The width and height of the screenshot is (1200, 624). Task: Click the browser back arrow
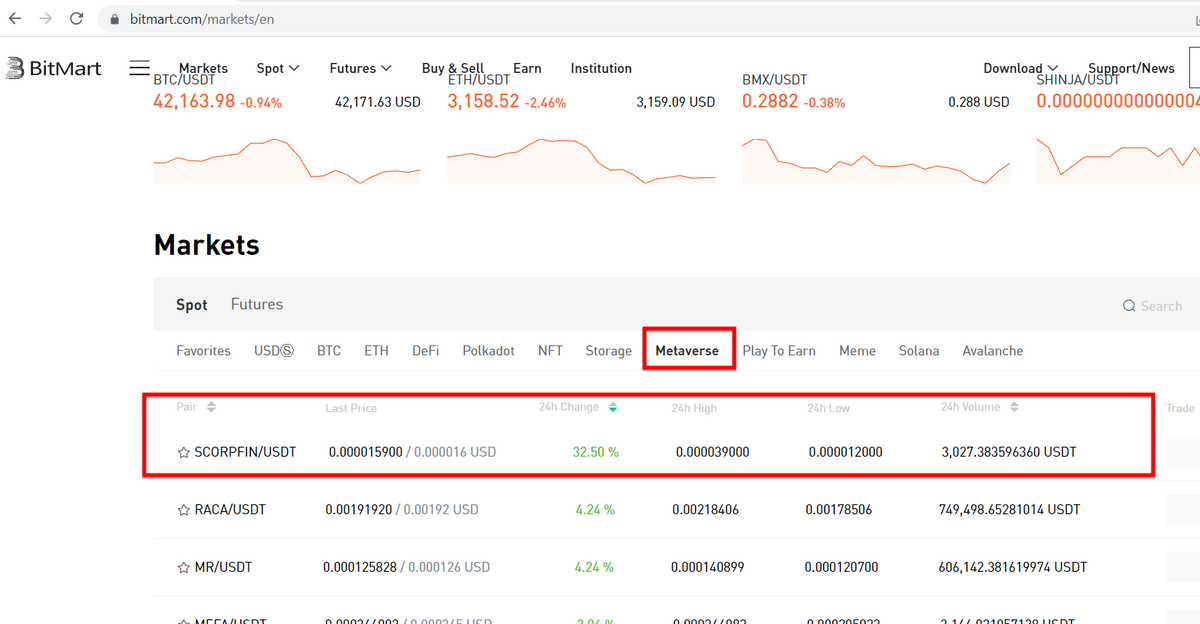click(15, 19)
